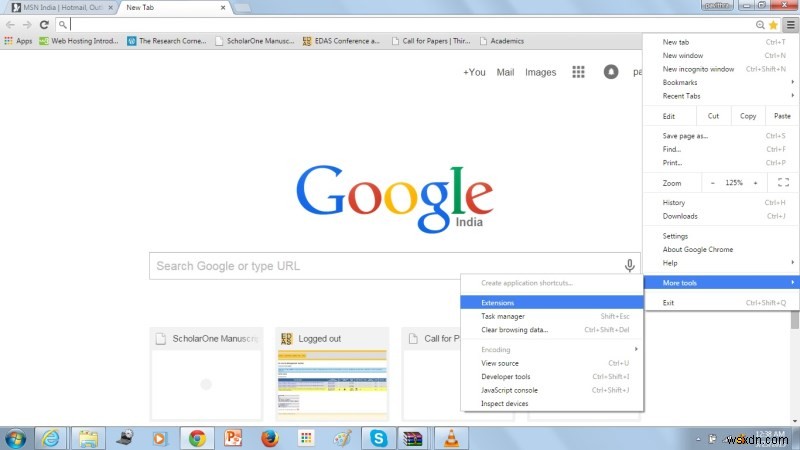
Task: Increase zoom with the plus button
Action: coord(756,183)
